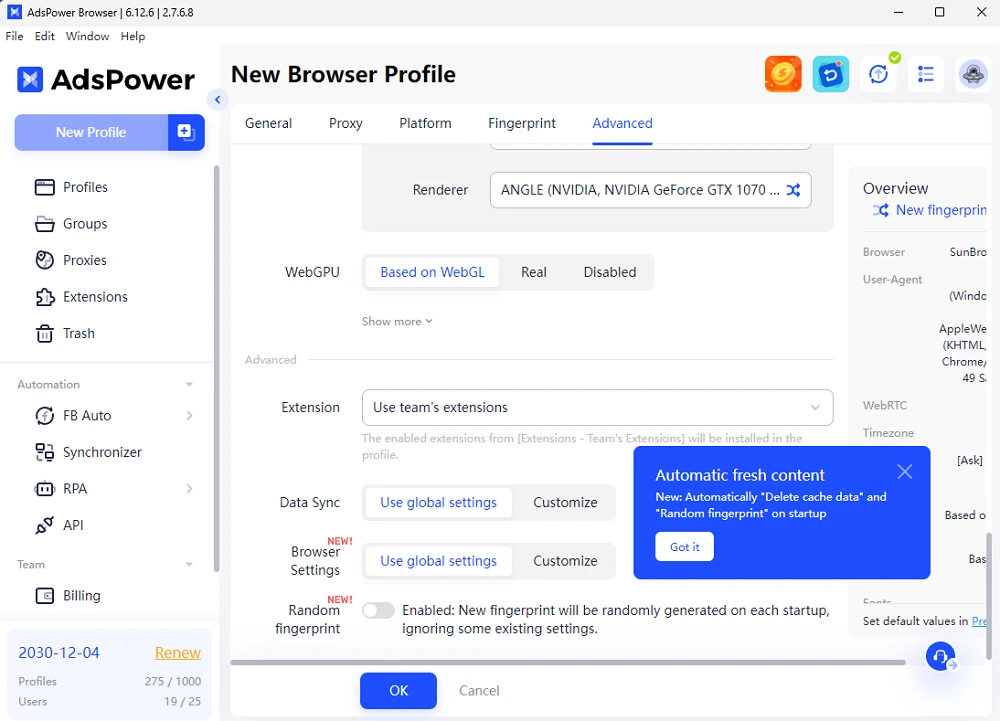Click the 2030-12-04 expiry date
The width and height of the screenshot is (1000, 721).
point(59,653)
